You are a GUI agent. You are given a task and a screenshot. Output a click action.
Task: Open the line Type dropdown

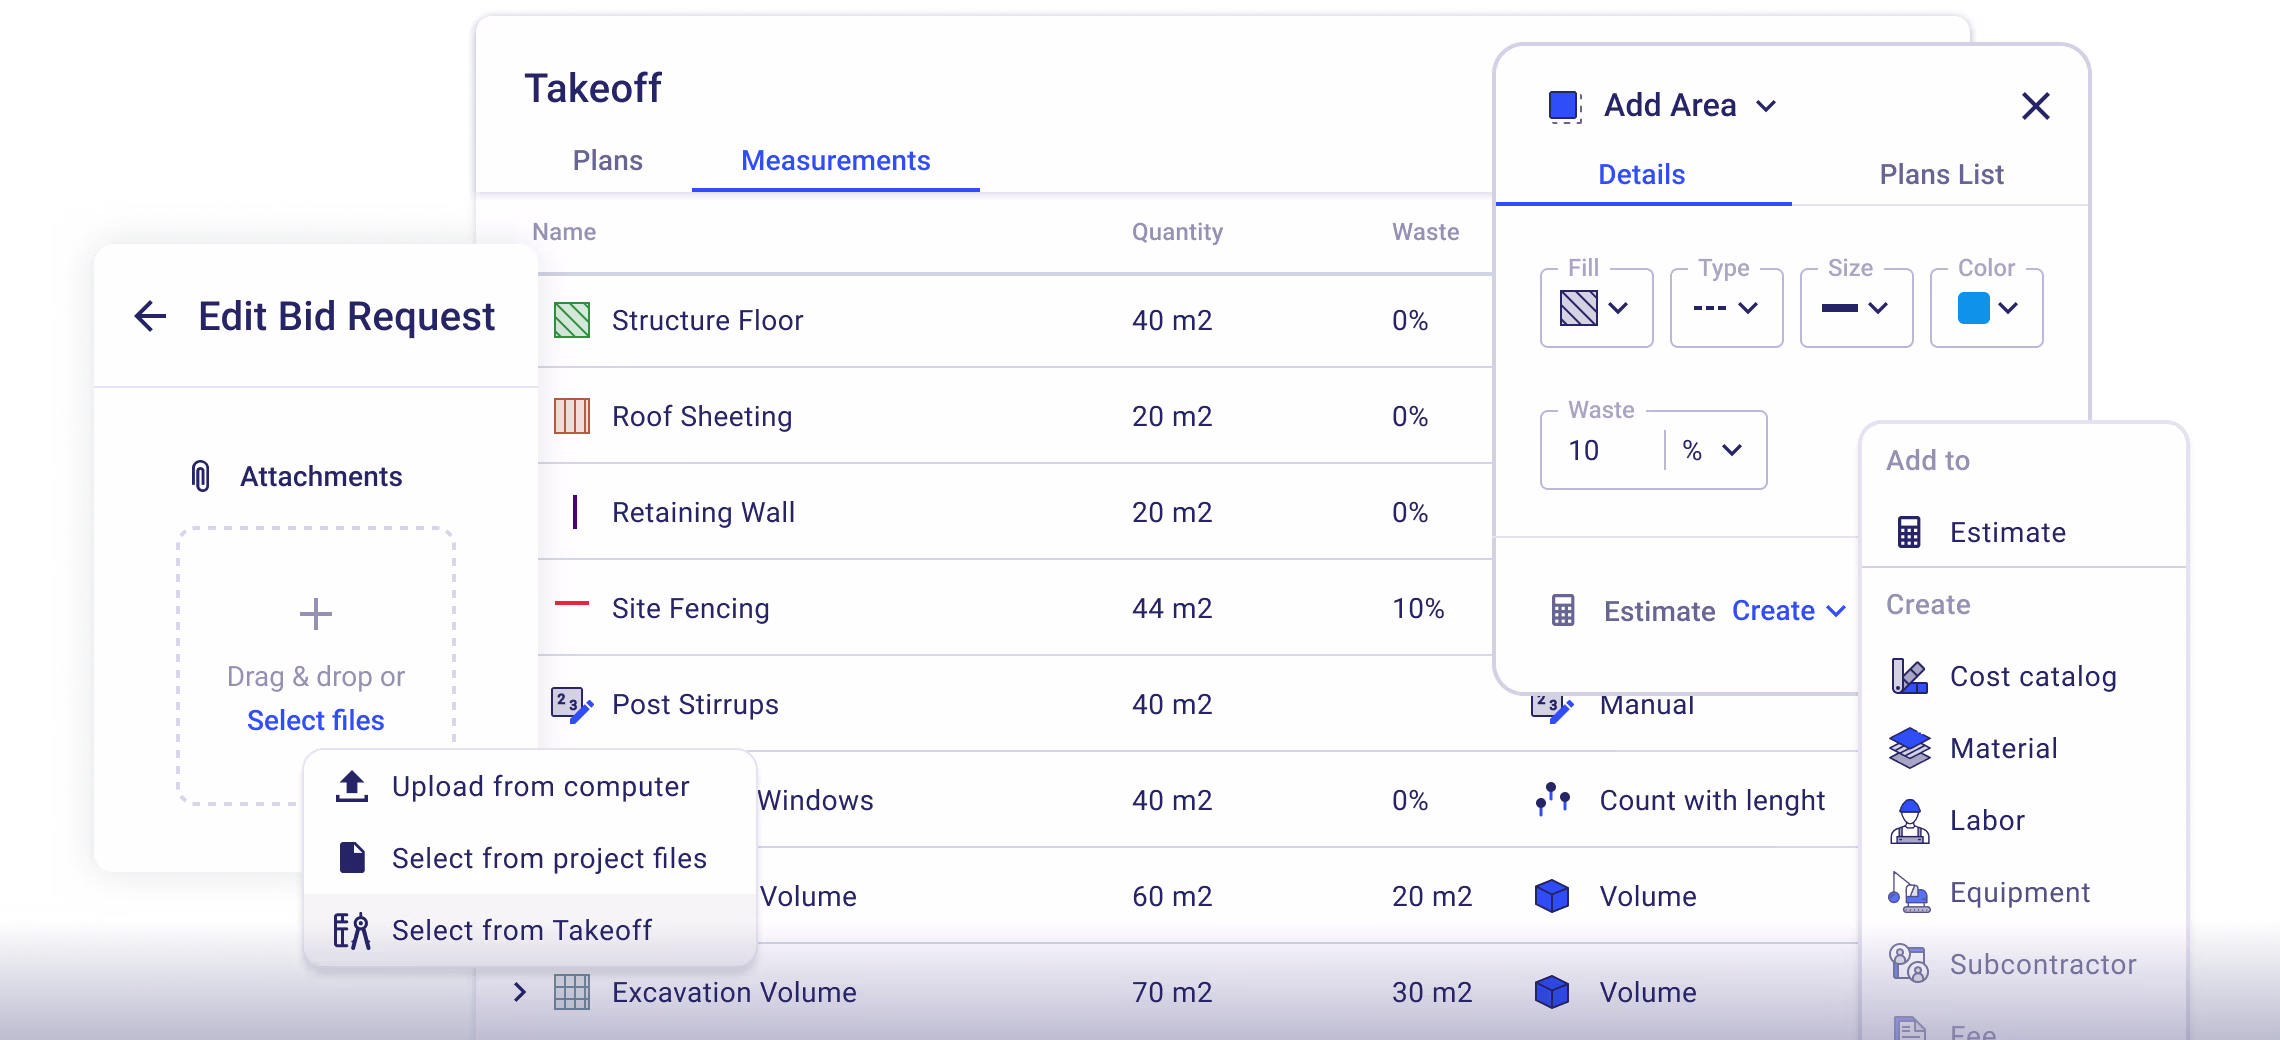[x=1727, y=307]
